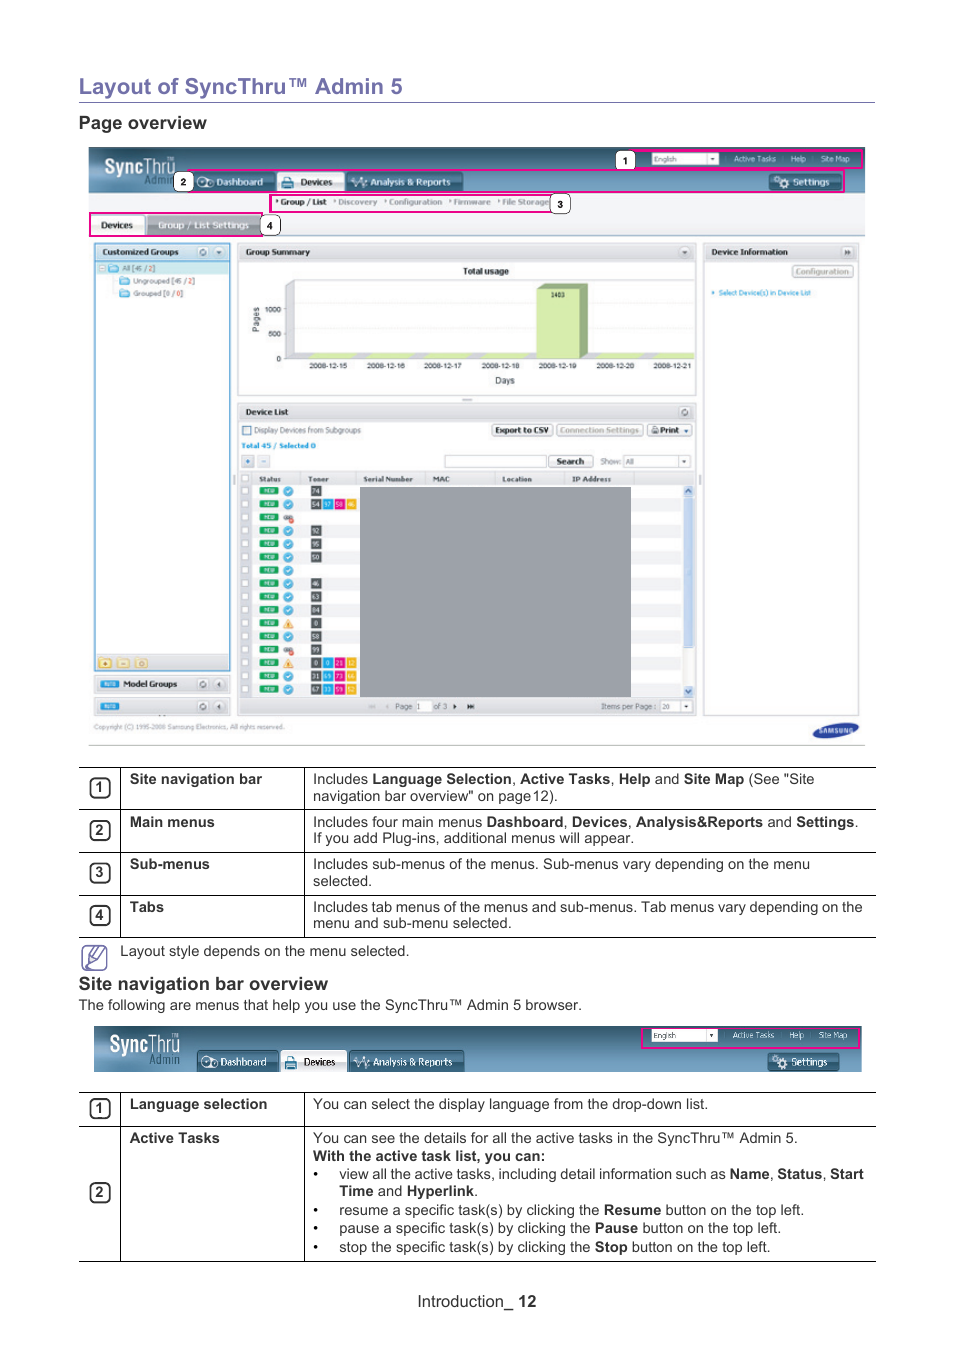The width and height of the screenshot is (954, 1348).
Task: Click the remove group folder icon at the panel bottom
Action: point(123,663)
